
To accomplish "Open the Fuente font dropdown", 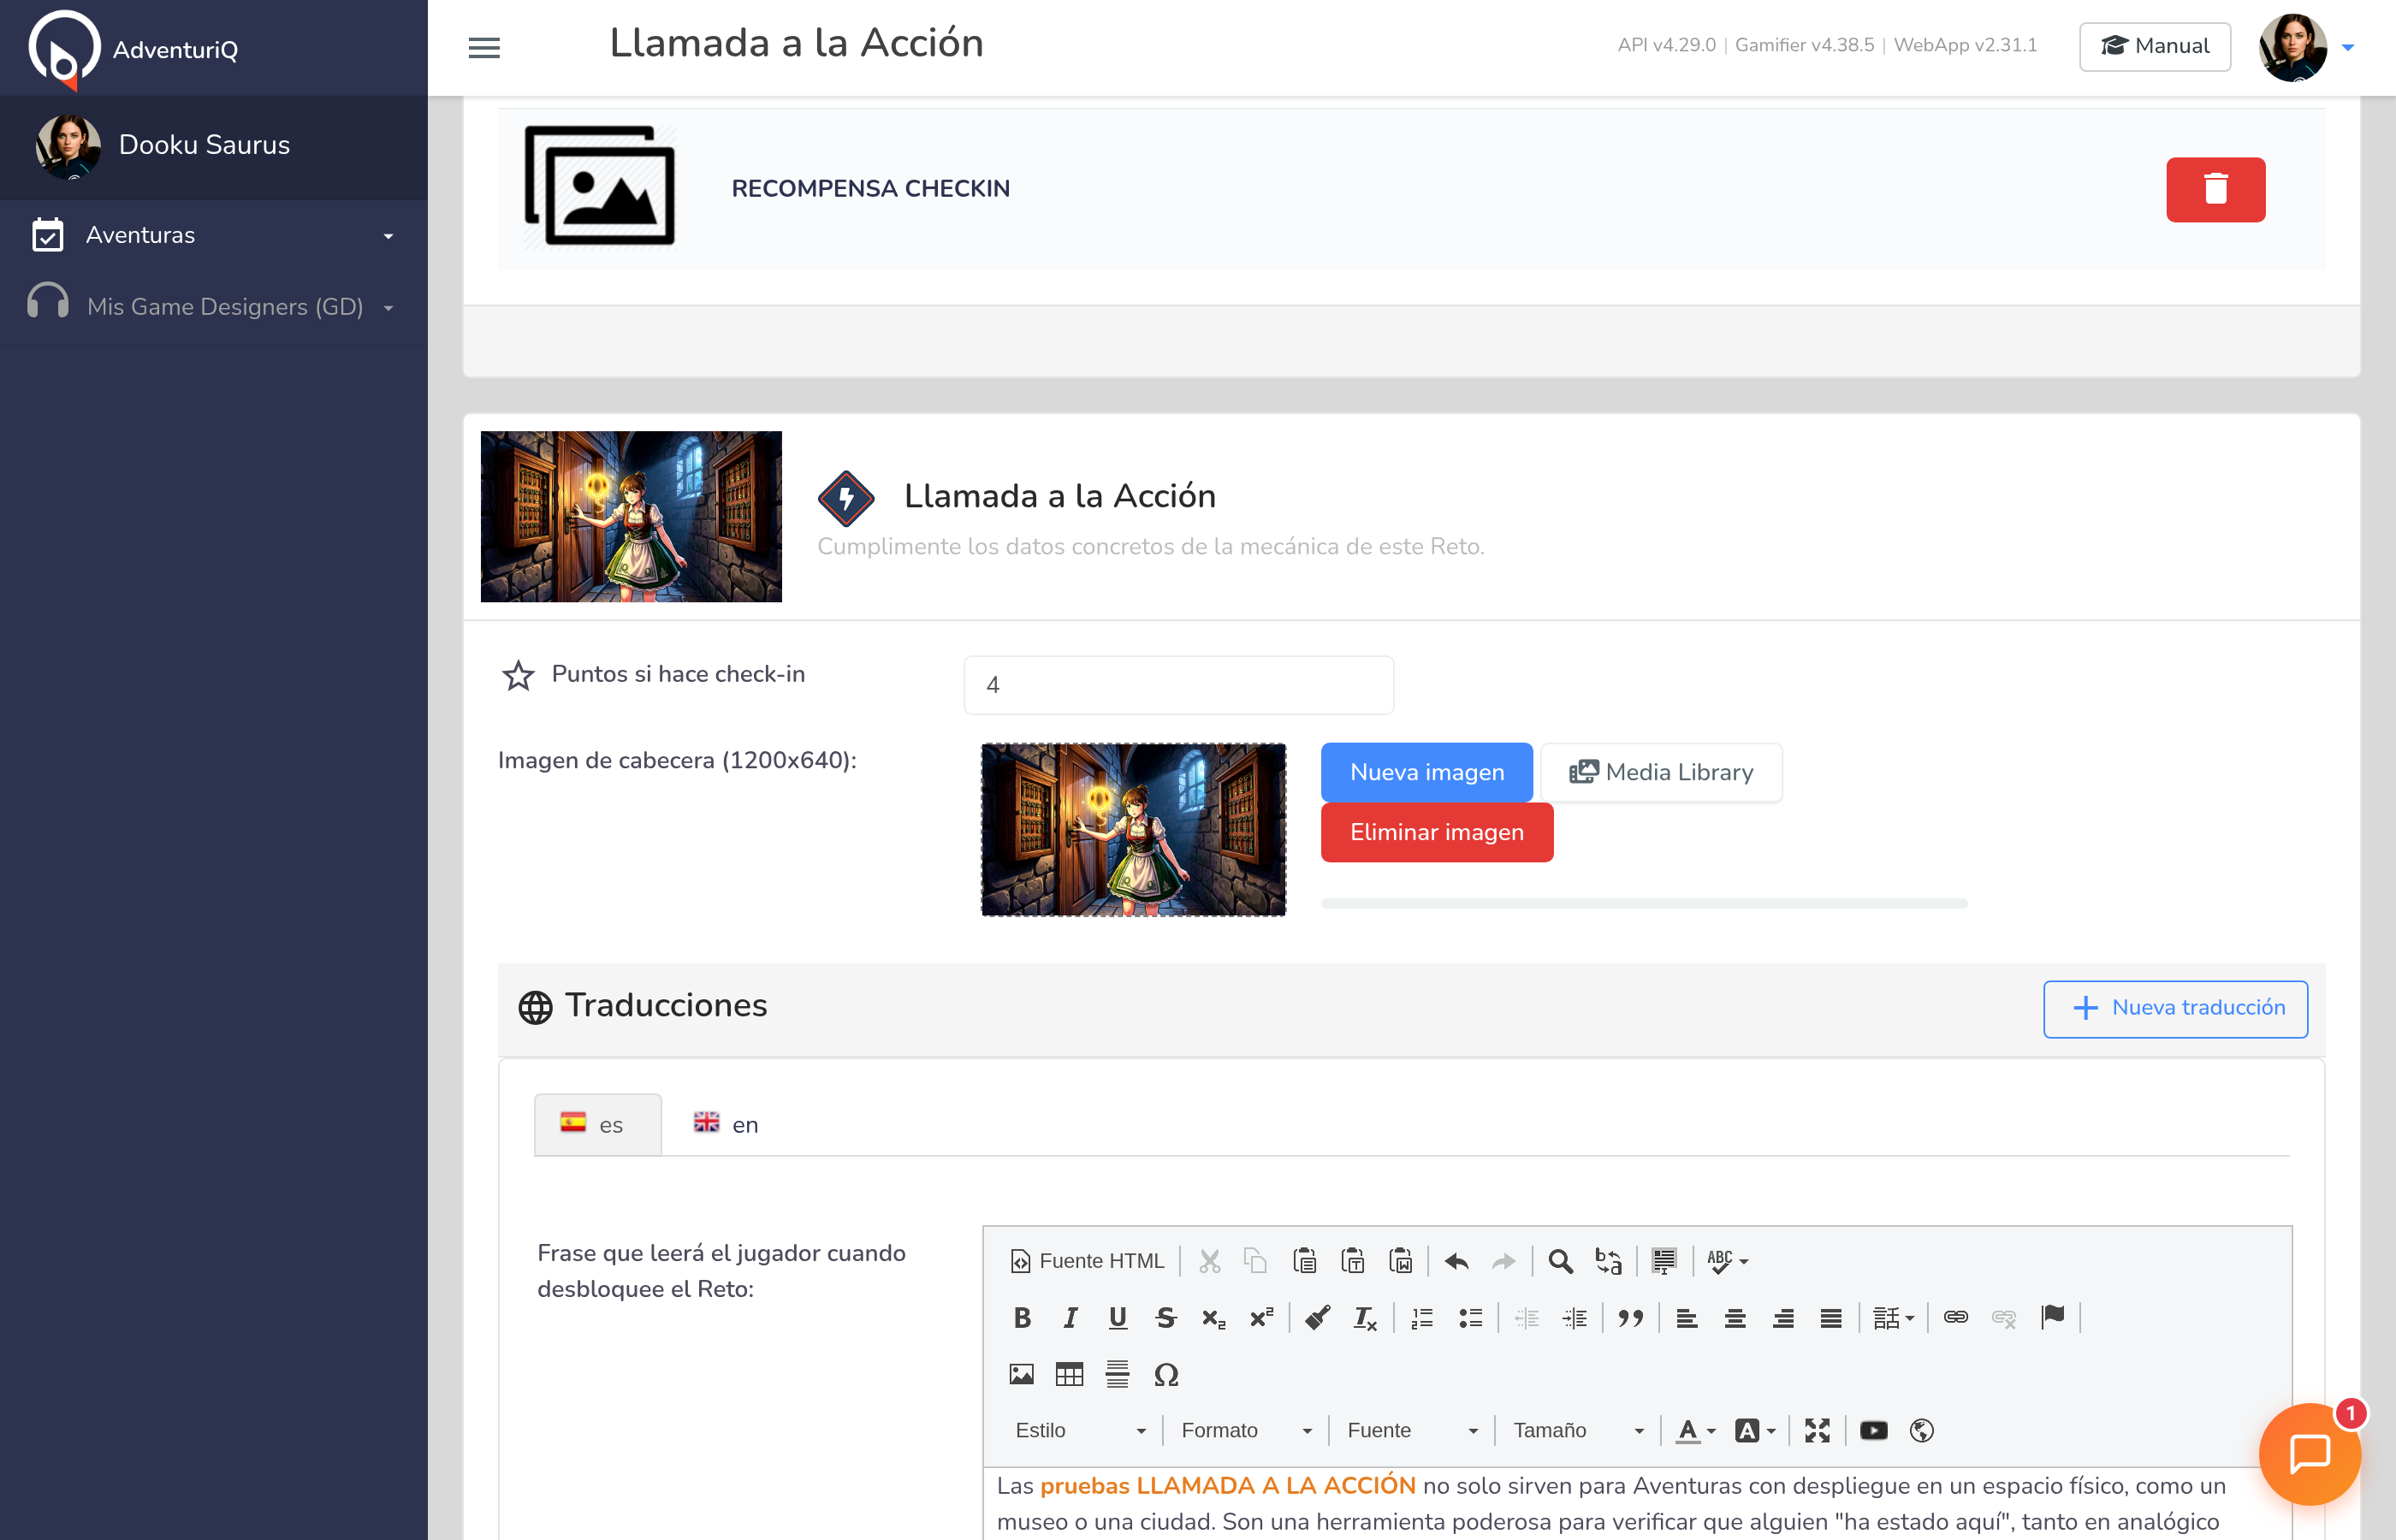I will [1412, 1431].
